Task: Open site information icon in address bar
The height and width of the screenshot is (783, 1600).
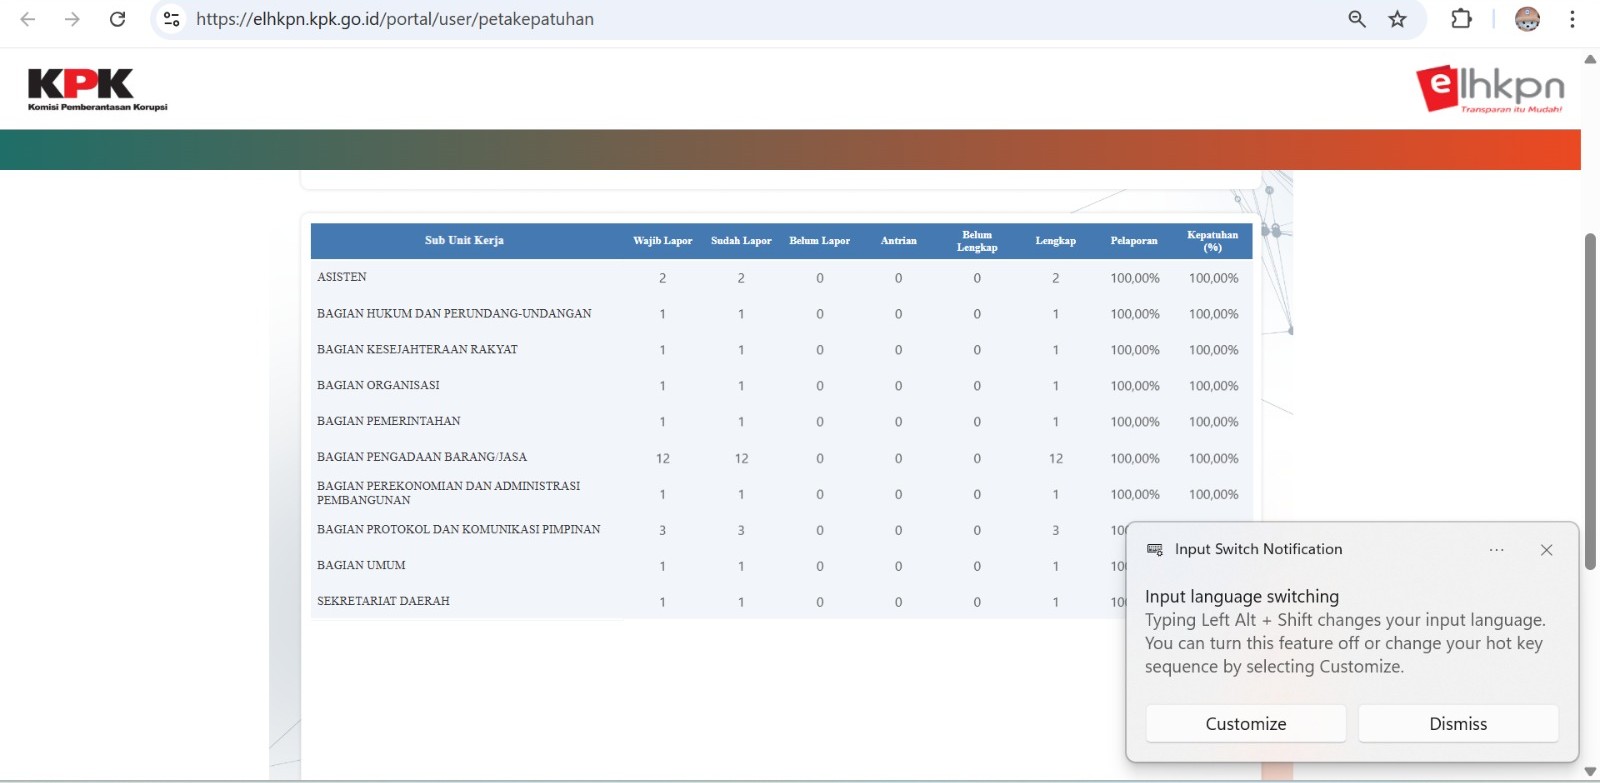Action: pyautogui.click(x=172, y=19)
